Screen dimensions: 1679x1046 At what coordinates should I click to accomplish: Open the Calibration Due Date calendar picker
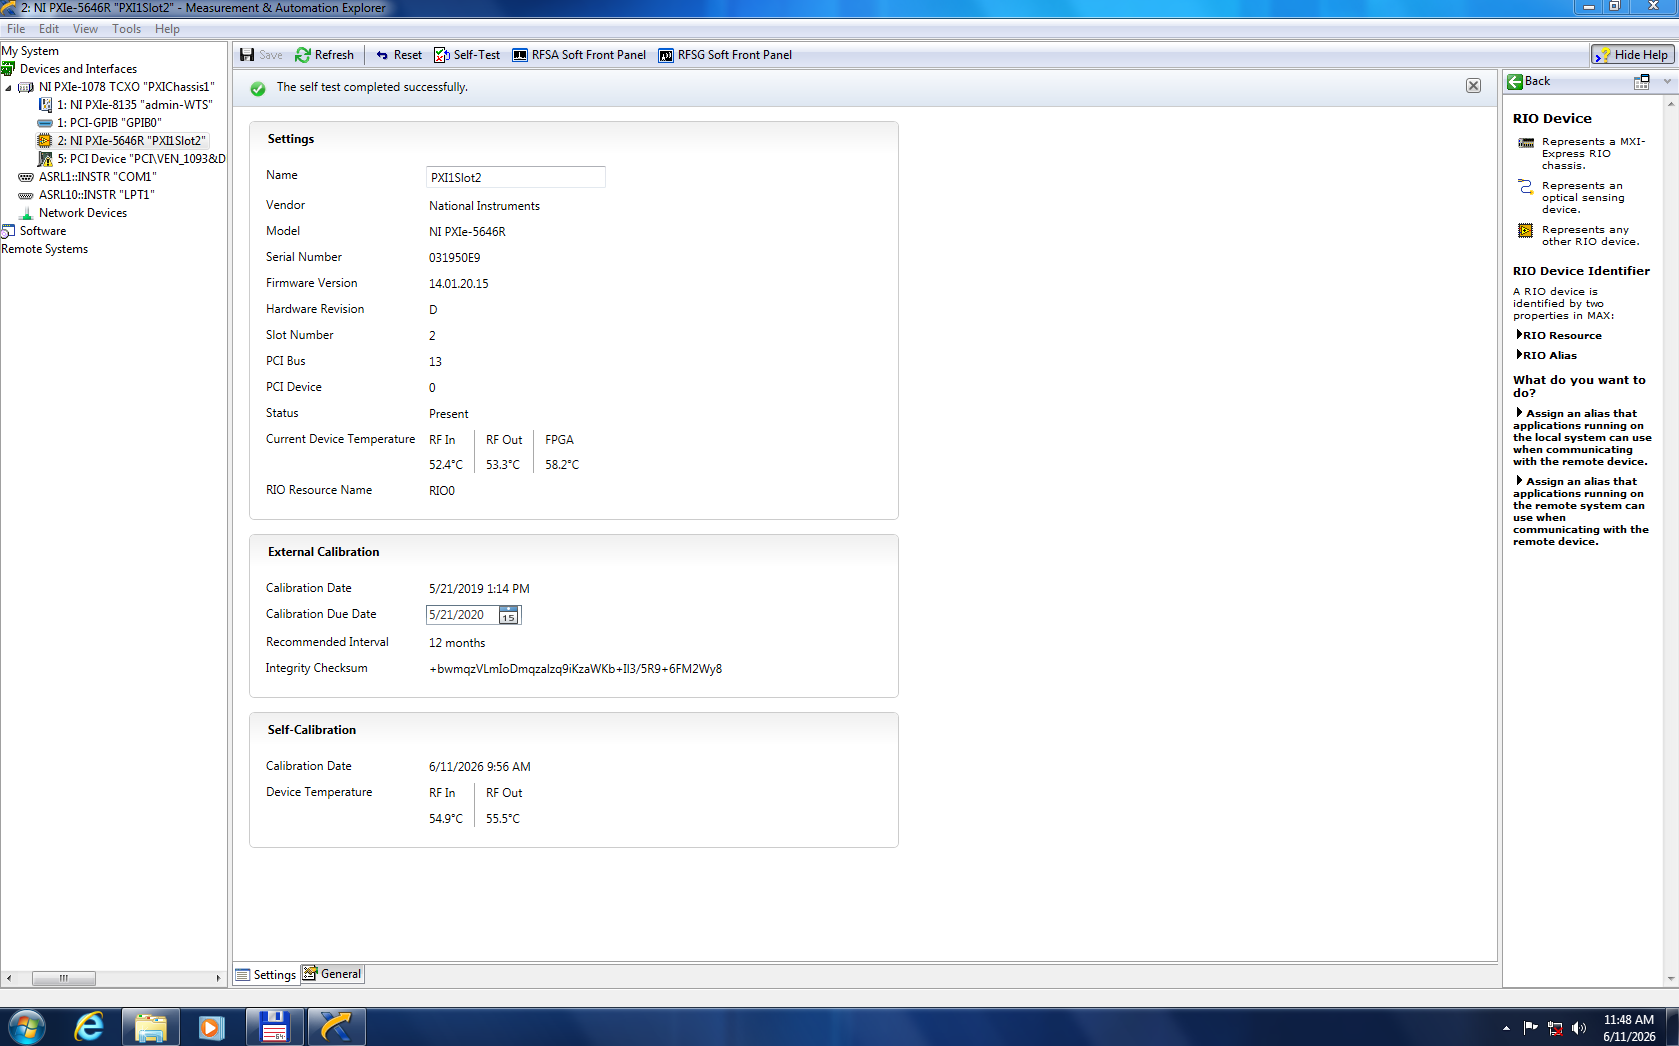509,615
